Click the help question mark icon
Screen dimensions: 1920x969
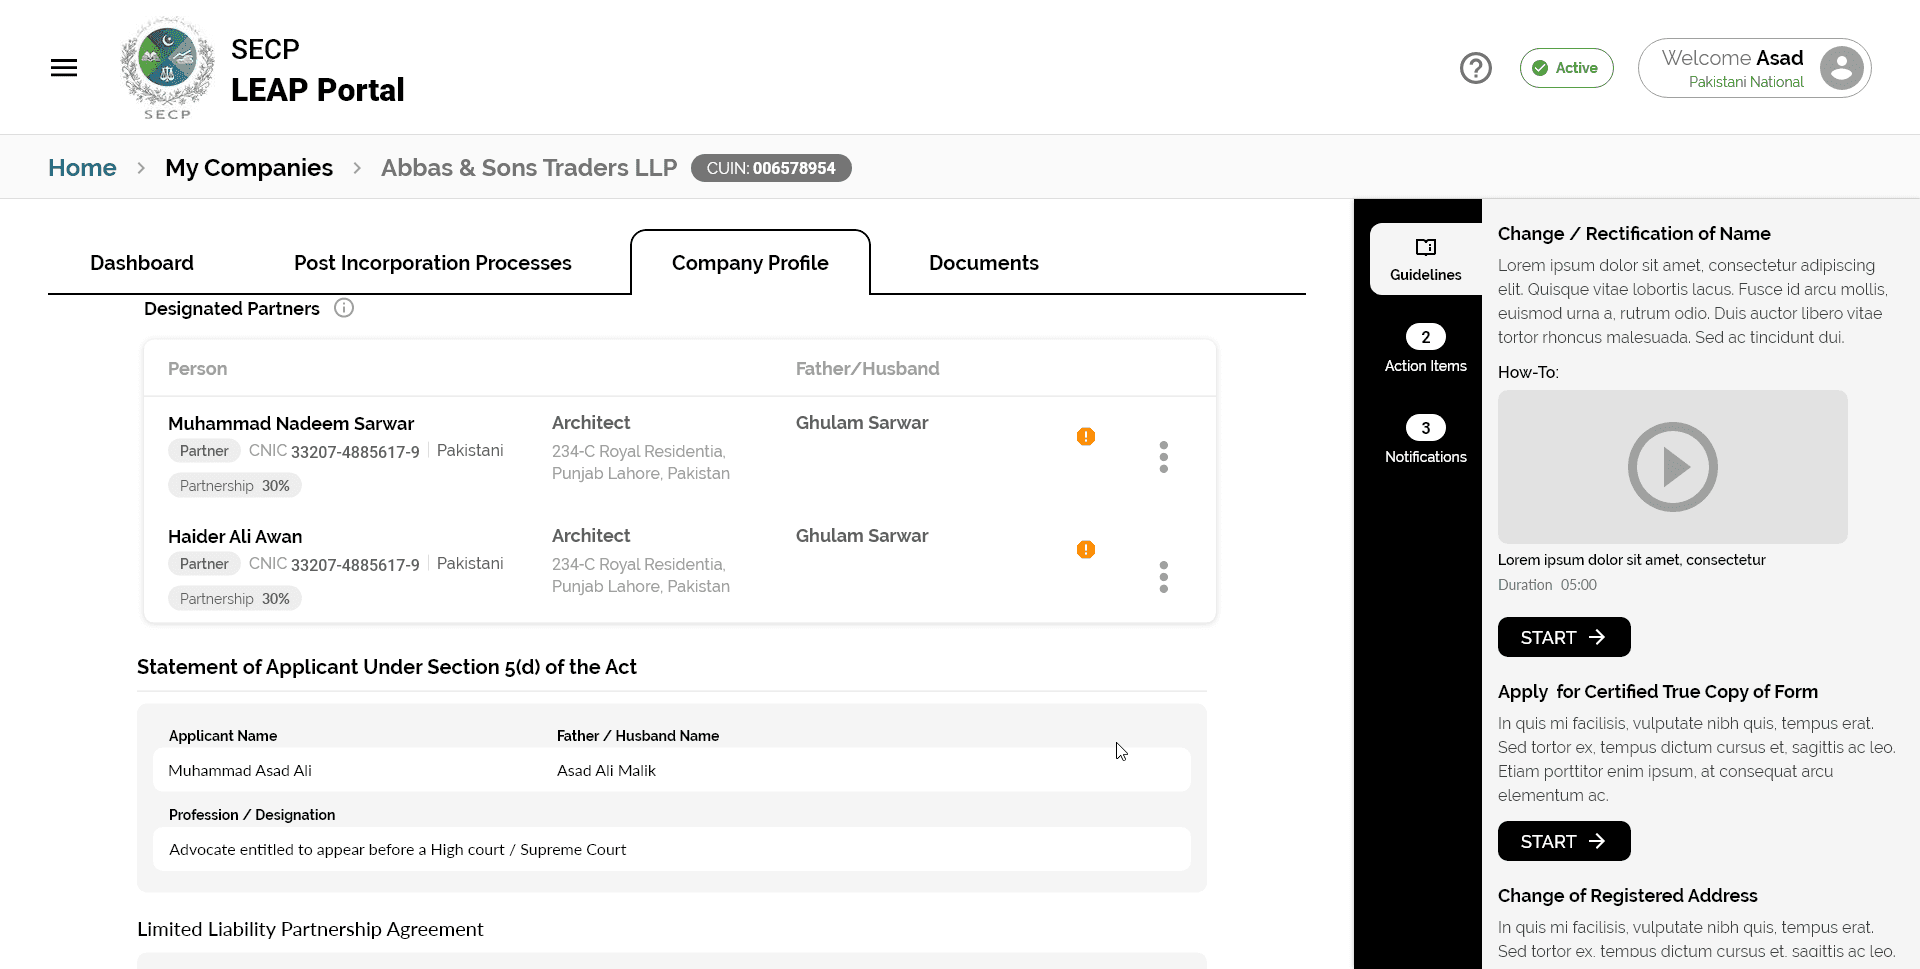[1475, 67]
